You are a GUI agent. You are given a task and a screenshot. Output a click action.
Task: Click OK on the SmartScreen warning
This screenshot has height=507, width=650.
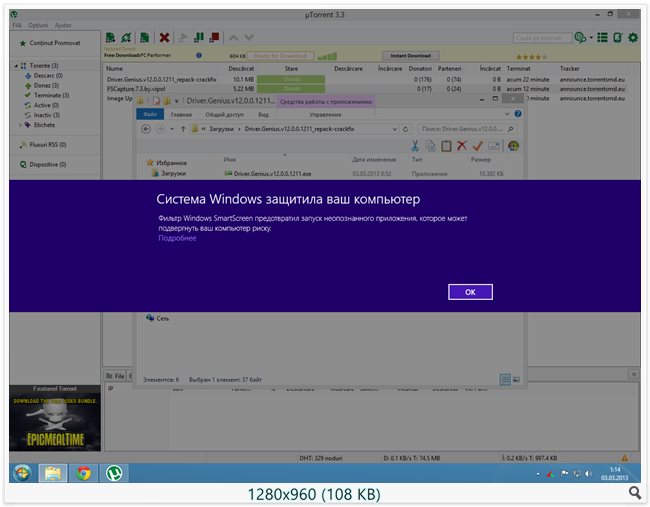(x=471, y=292)
